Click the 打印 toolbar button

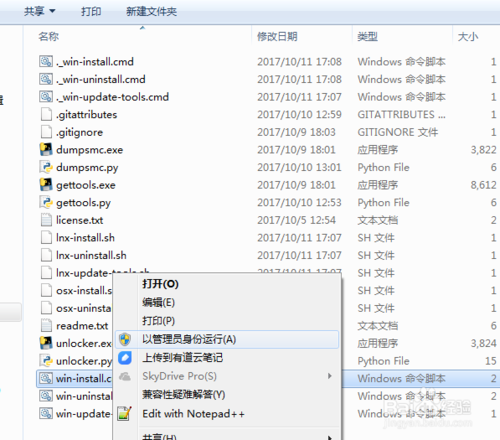[x=91, y=12]
